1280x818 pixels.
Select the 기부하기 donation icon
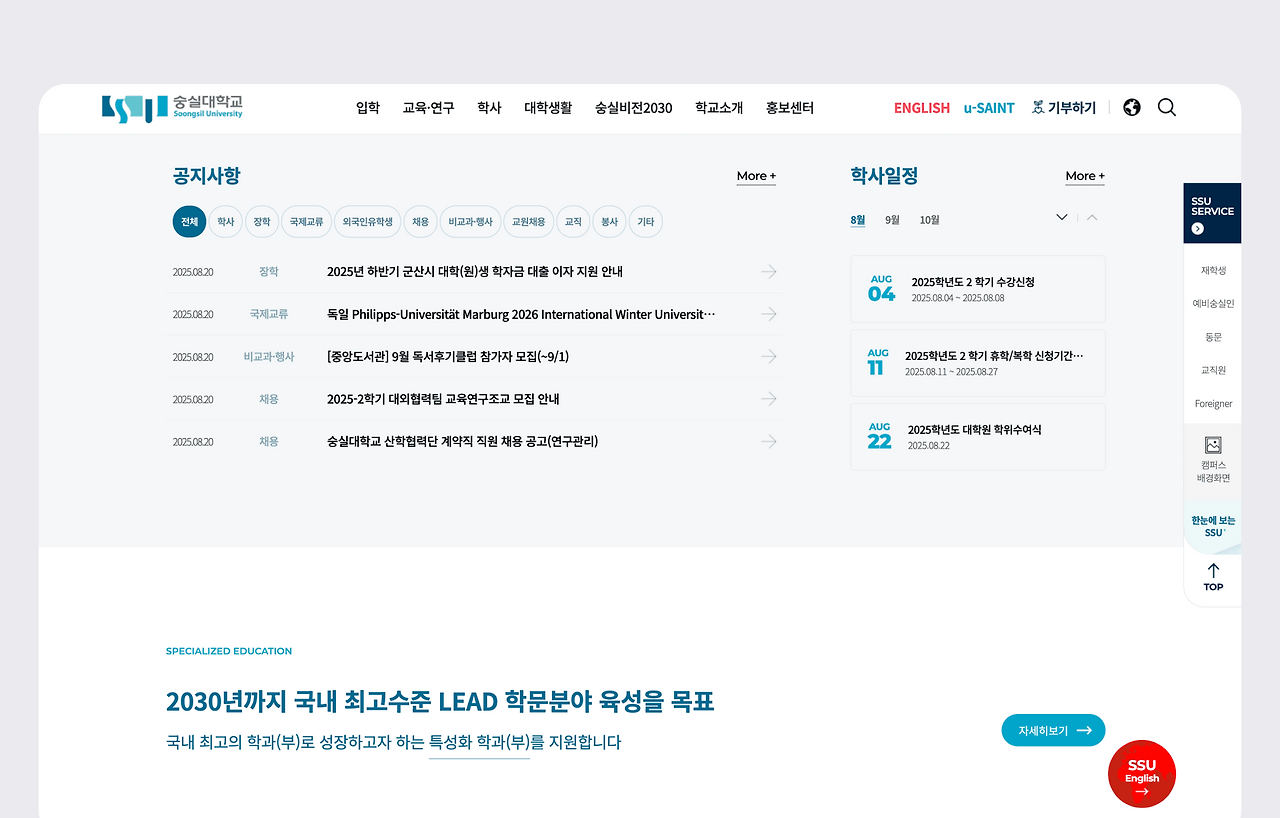tap(1040, 107)
